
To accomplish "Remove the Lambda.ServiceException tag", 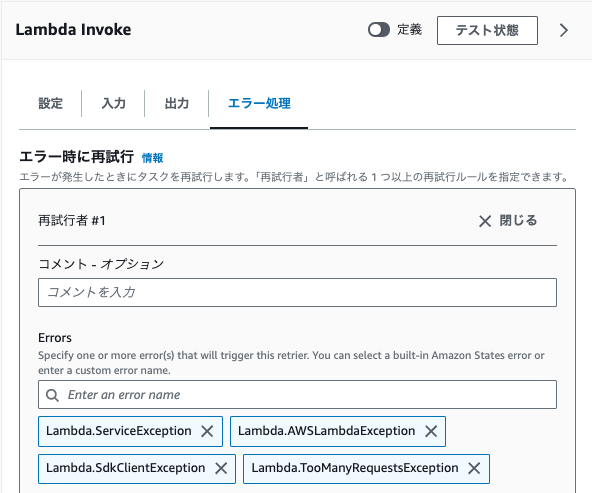I will (x=207, y=431).
